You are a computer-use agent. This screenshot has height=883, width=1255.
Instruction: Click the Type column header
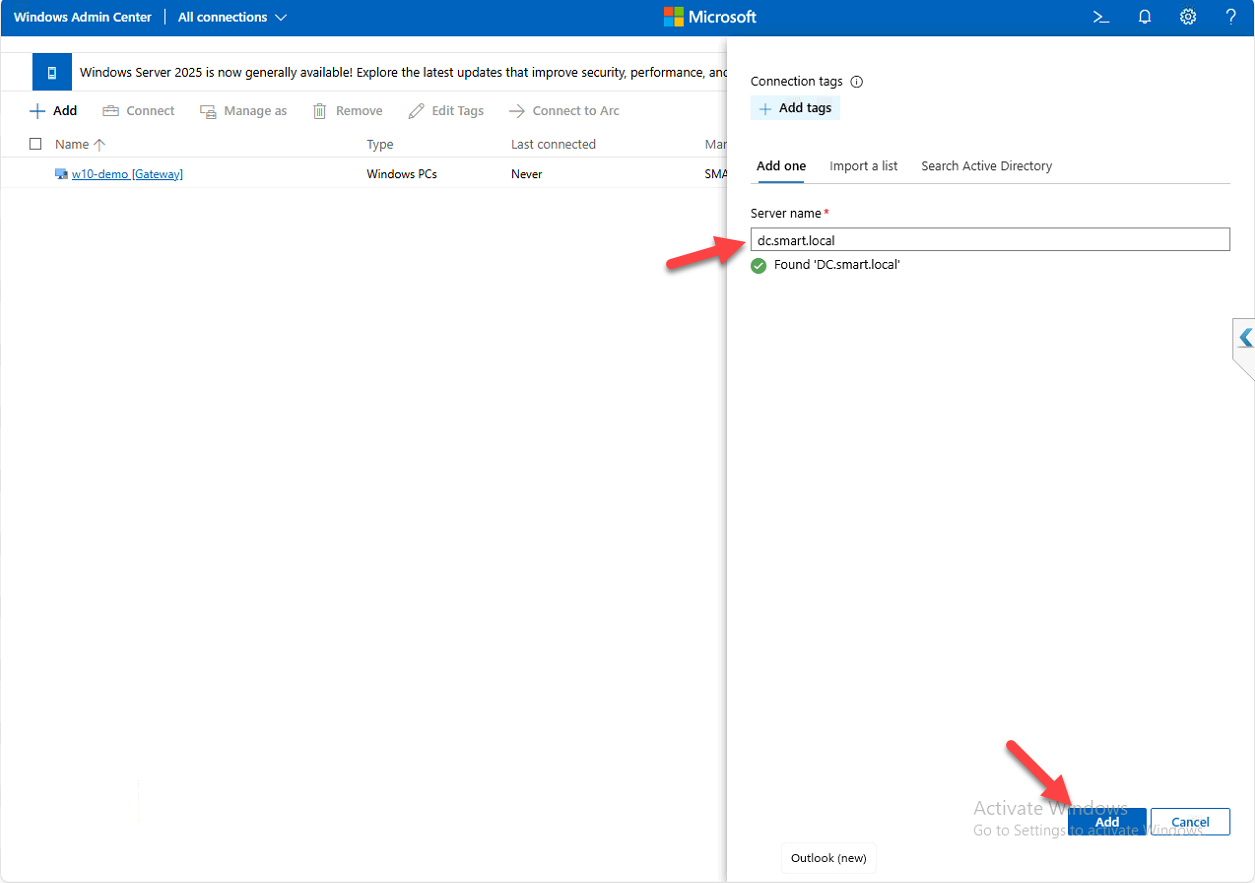(x=380, y=144)
